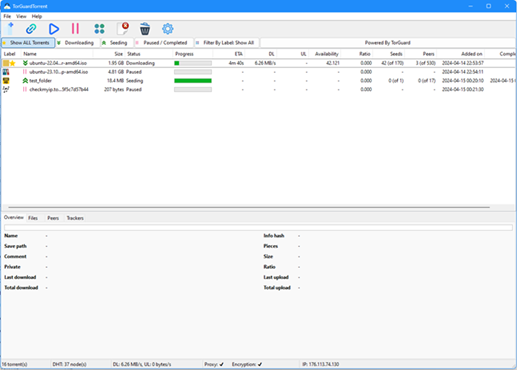Click paused status icon of ubuntu-23.10
517x370 pixels.
pos(25,72)
